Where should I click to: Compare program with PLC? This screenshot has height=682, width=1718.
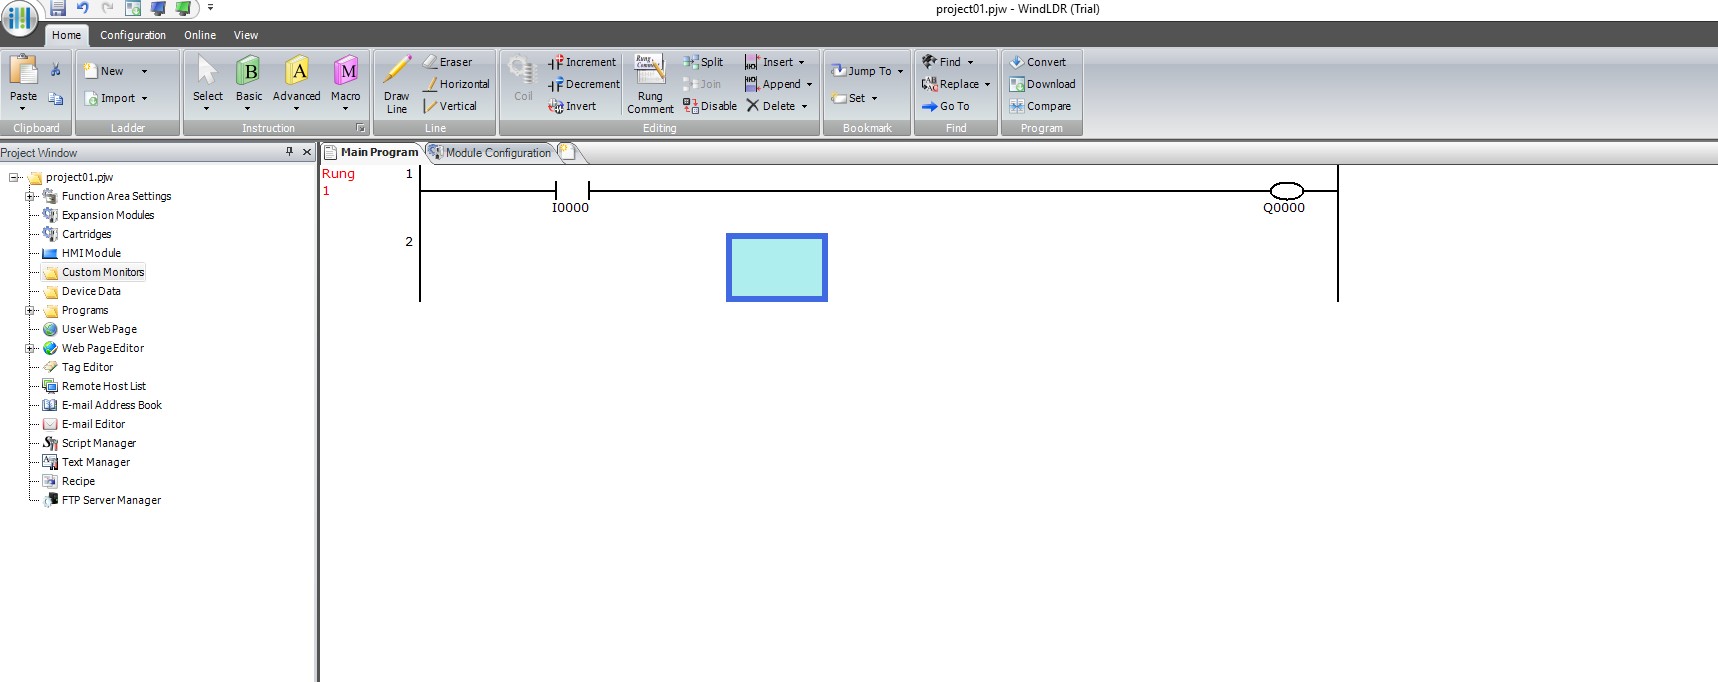pos(1040,106)
